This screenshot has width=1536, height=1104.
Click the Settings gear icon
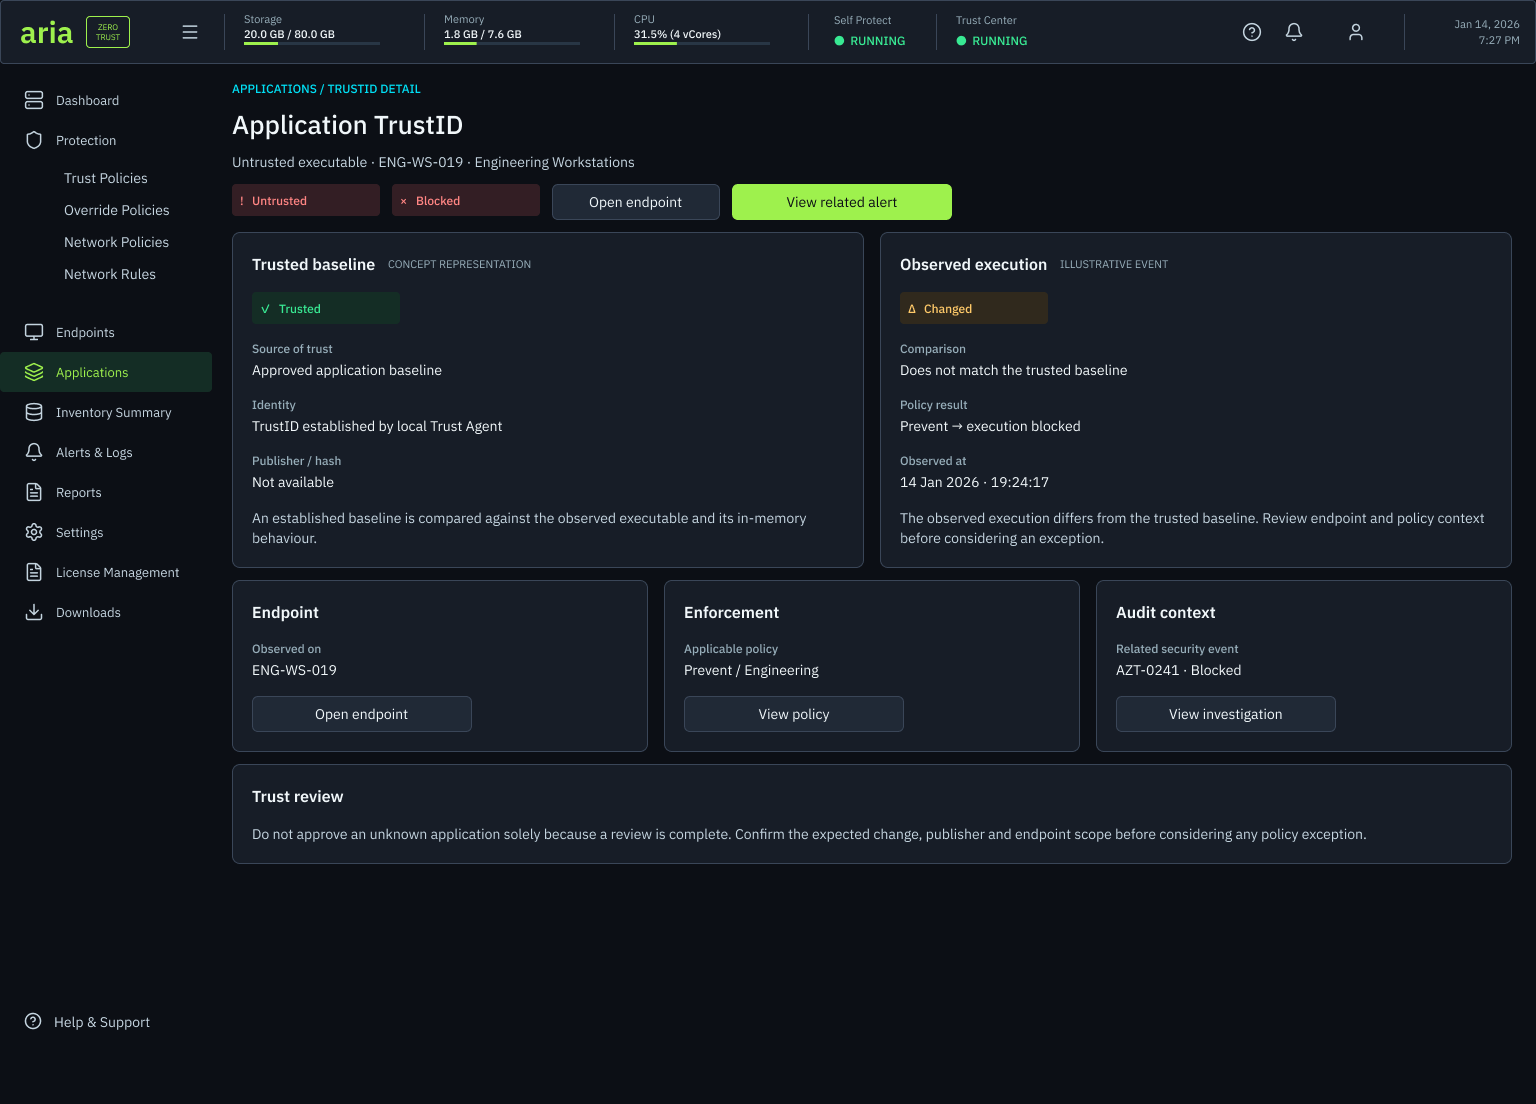(x=34, y=532)
